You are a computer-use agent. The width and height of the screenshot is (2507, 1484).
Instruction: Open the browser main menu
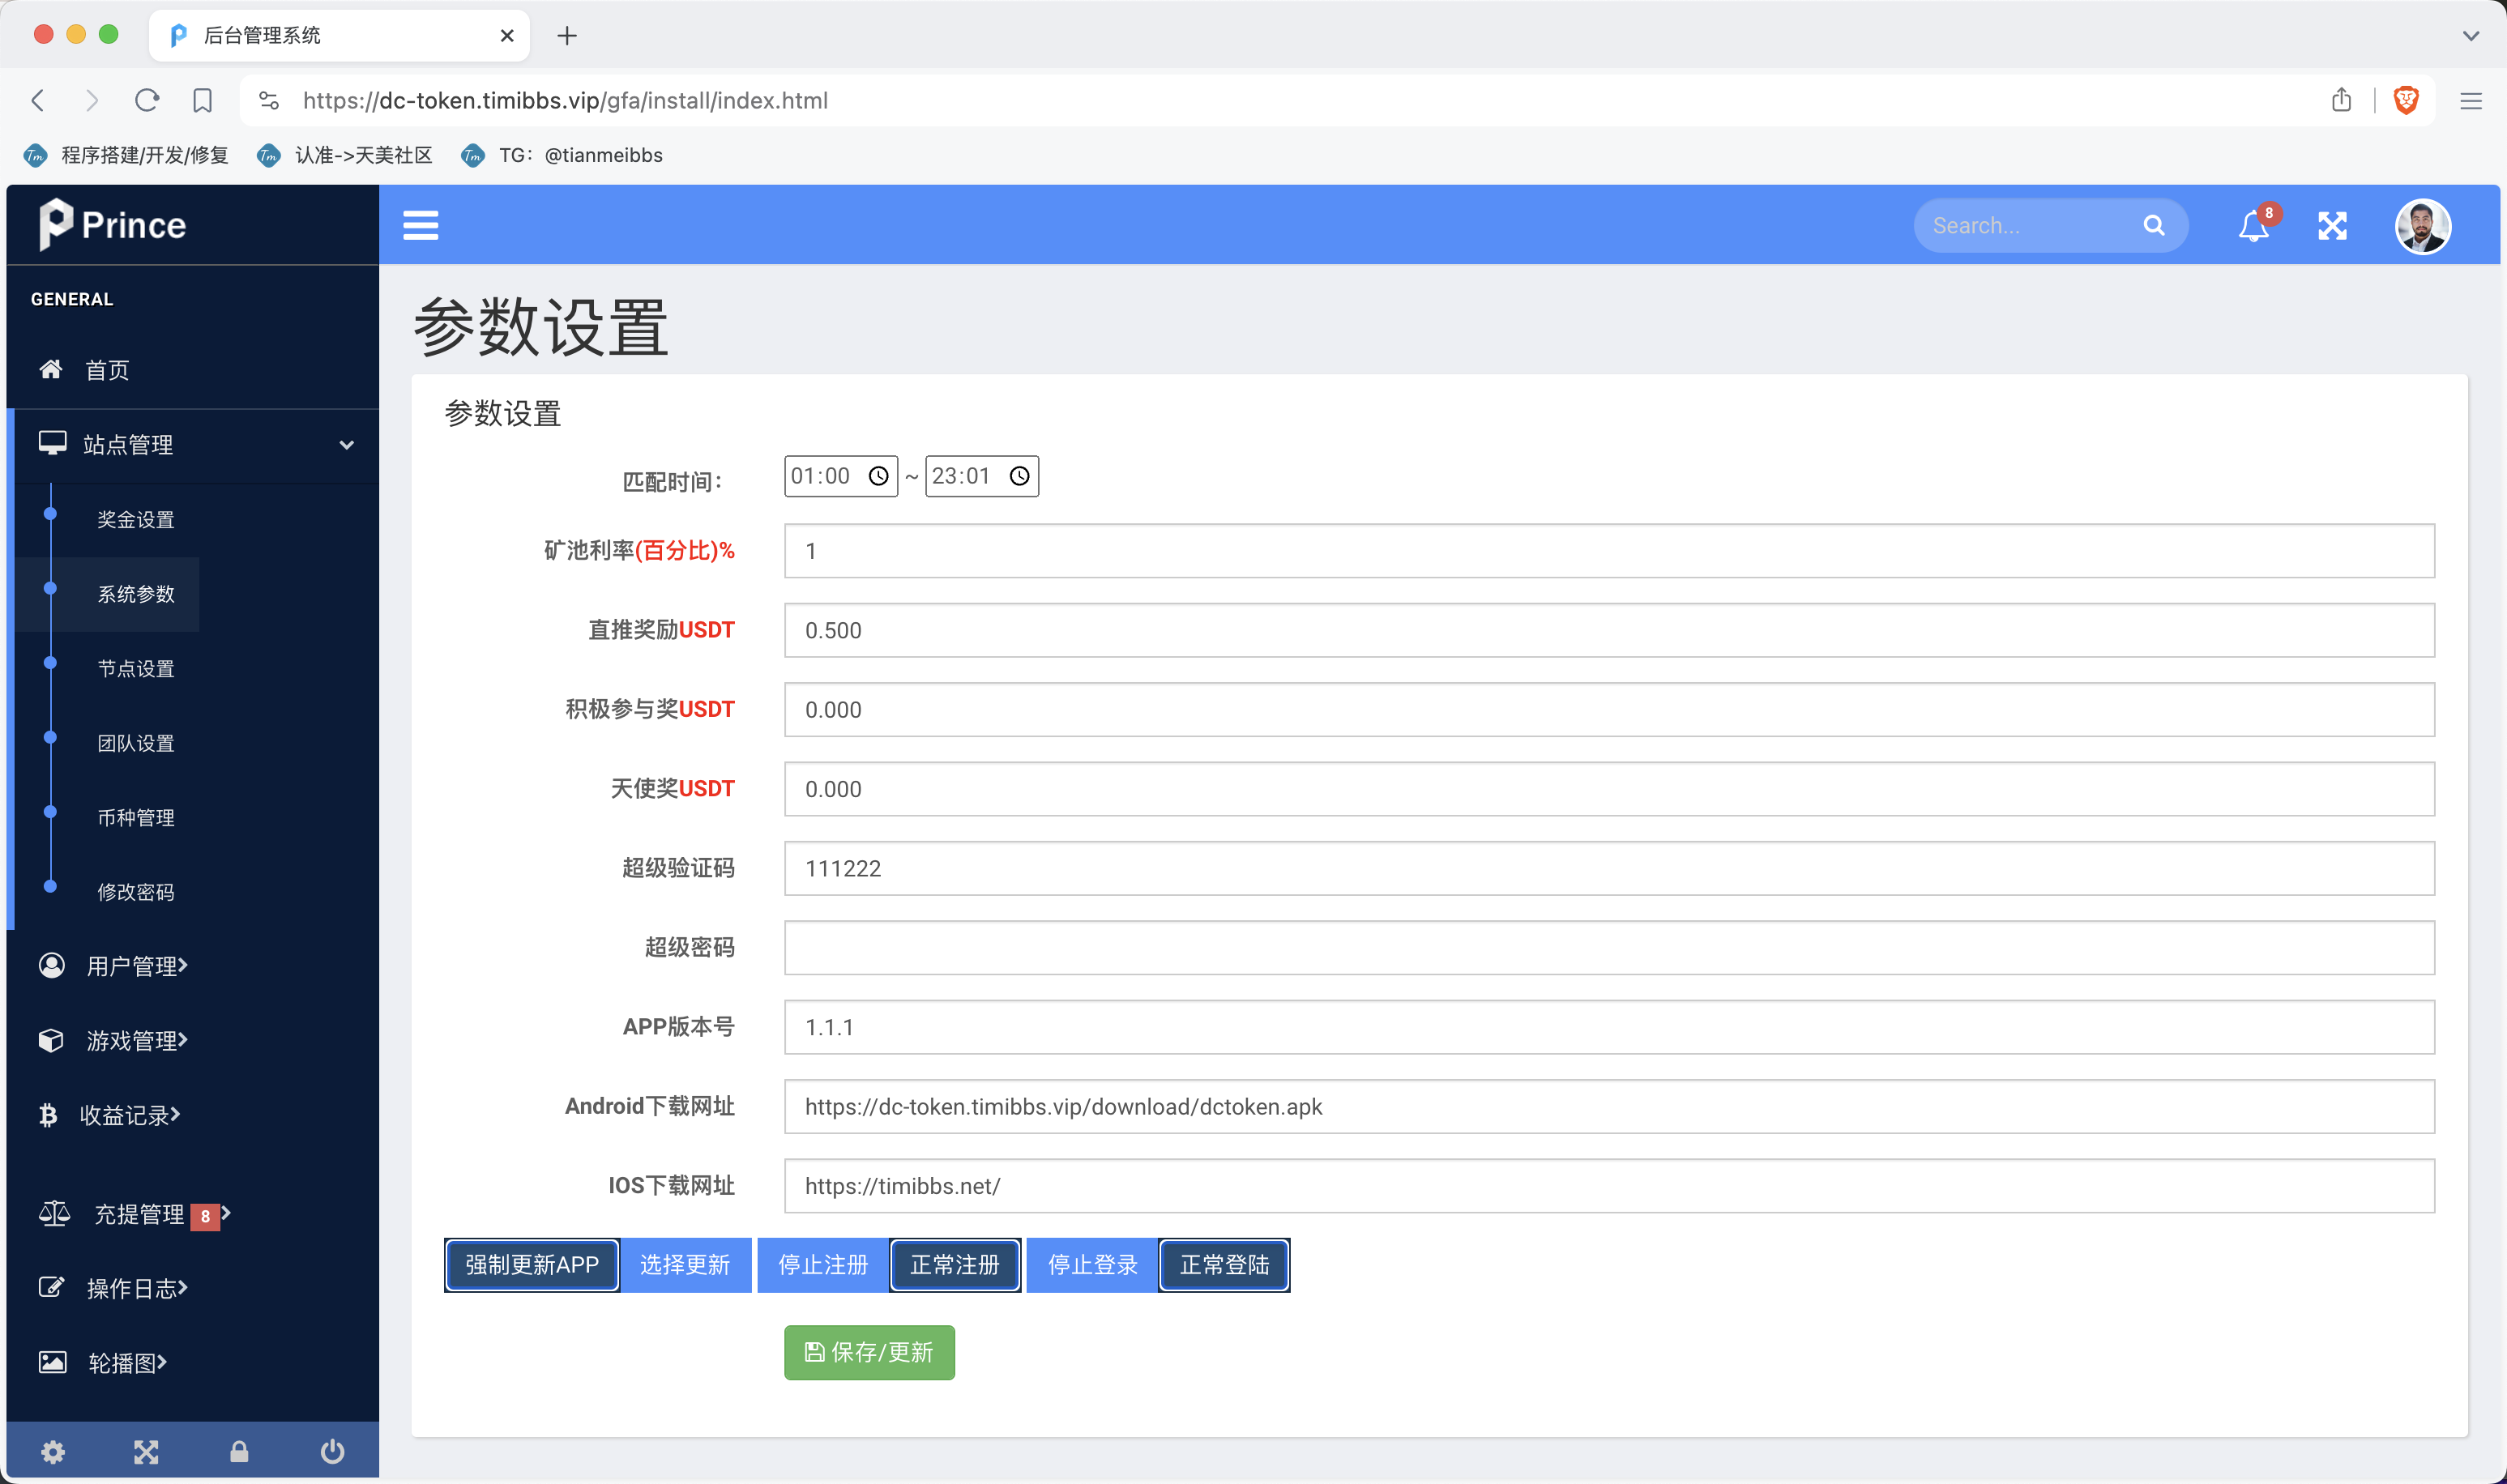(2470, 101)
